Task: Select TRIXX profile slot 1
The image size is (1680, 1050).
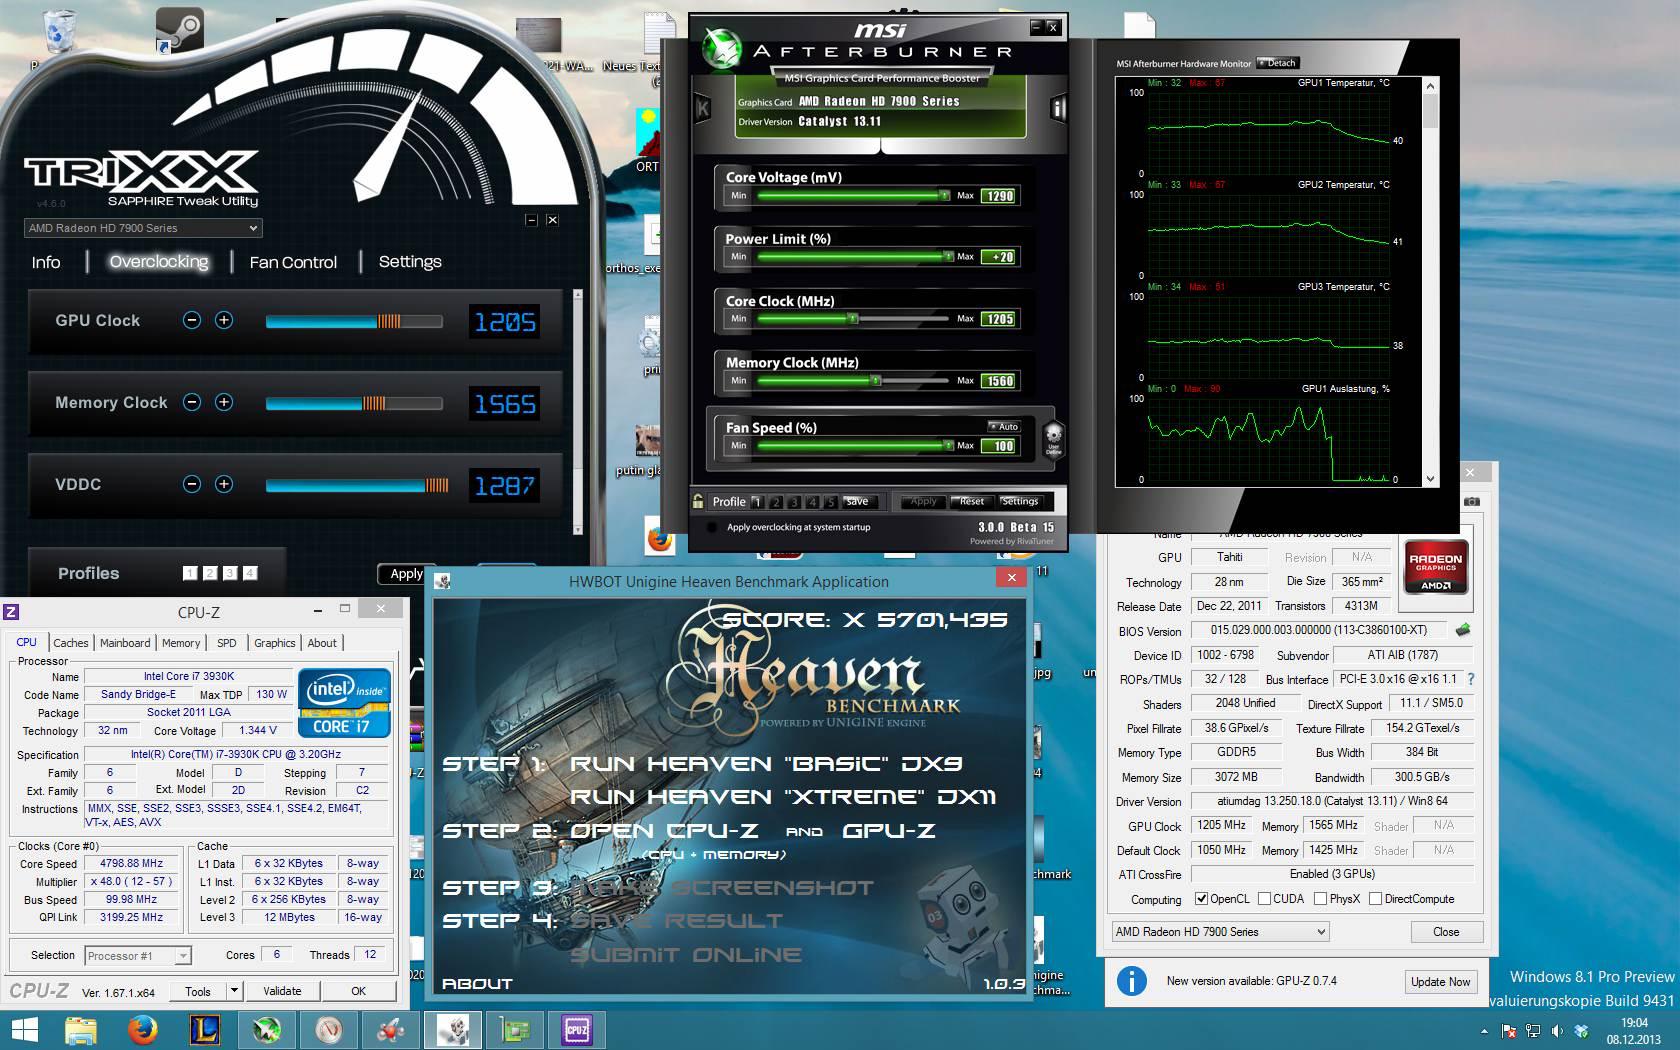Action: (x=190, y=573)
